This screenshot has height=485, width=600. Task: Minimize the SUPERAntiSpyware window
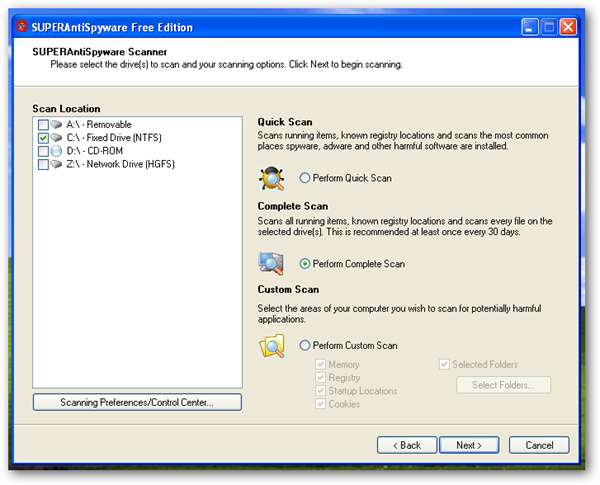coord(530,27)
